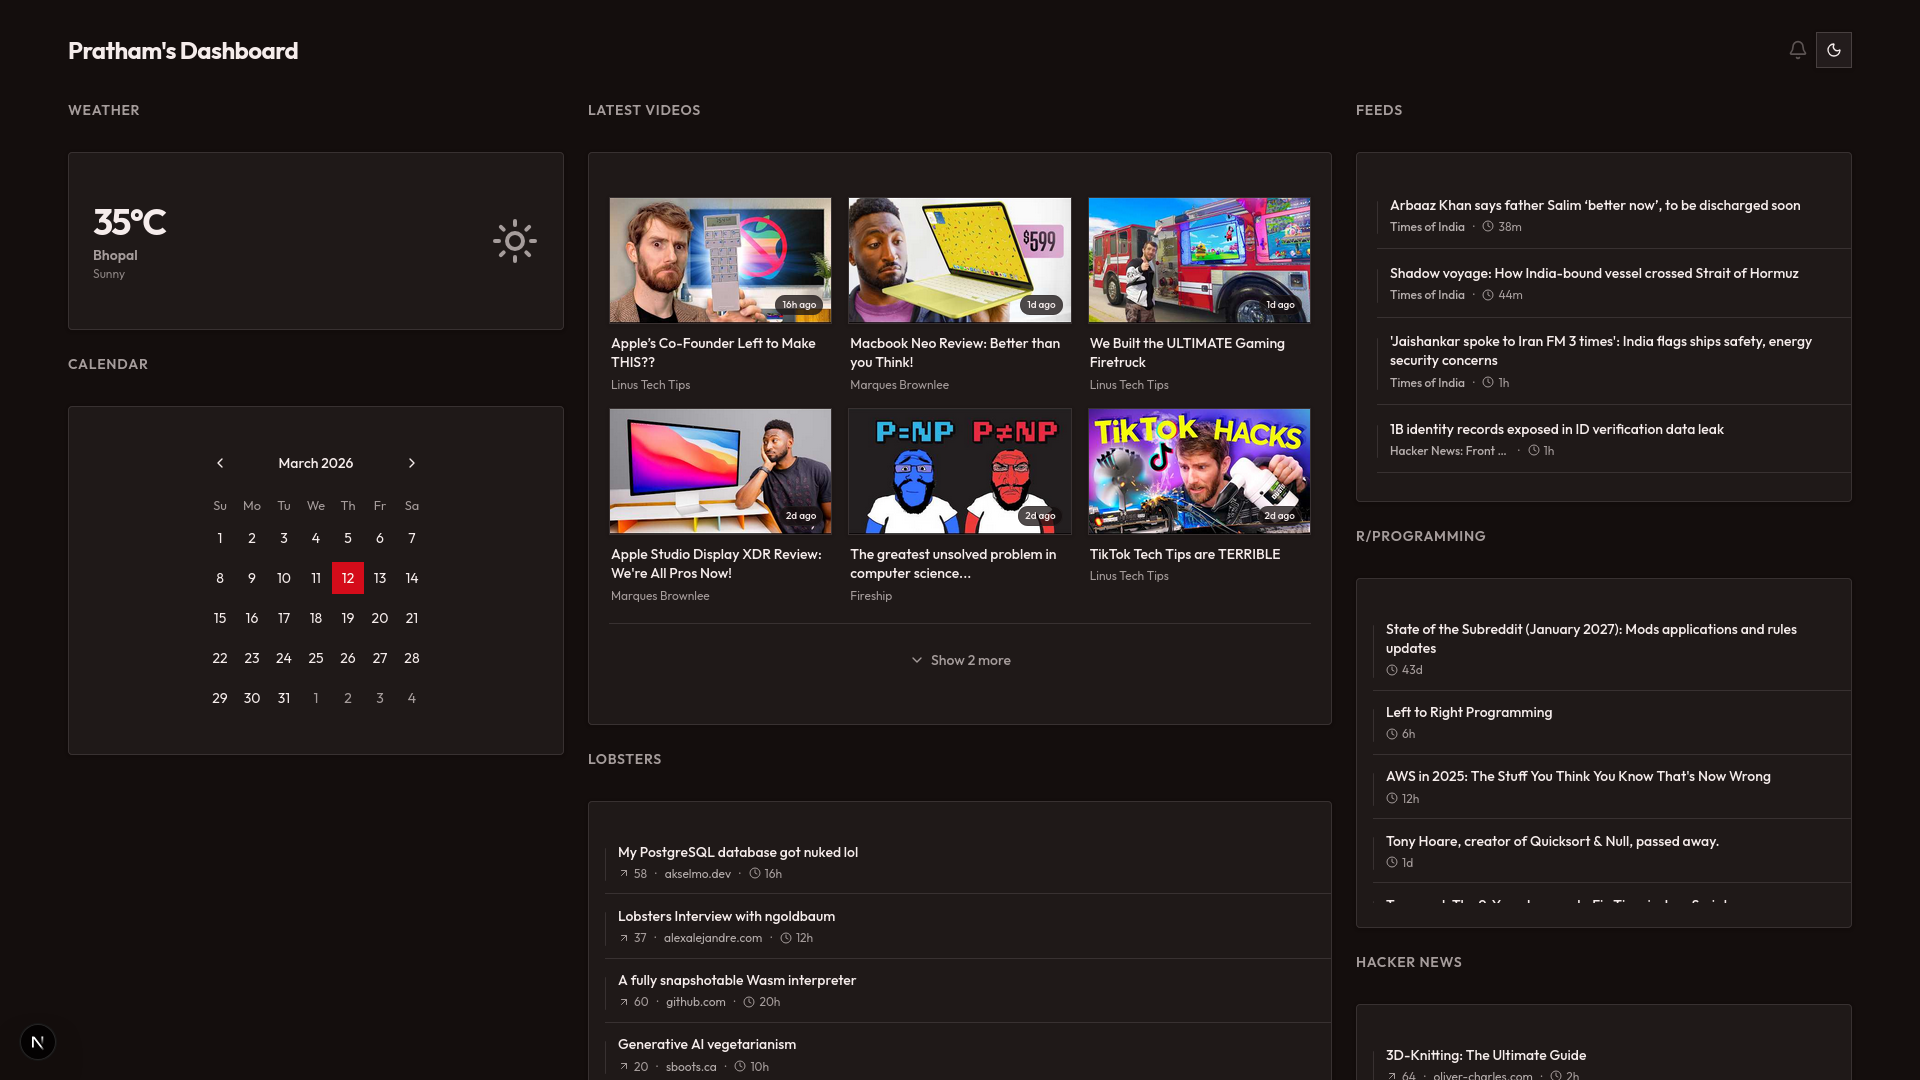
Task: Open Apple Studio Display XDR thumbnail
Action: [x=720, y=471]
